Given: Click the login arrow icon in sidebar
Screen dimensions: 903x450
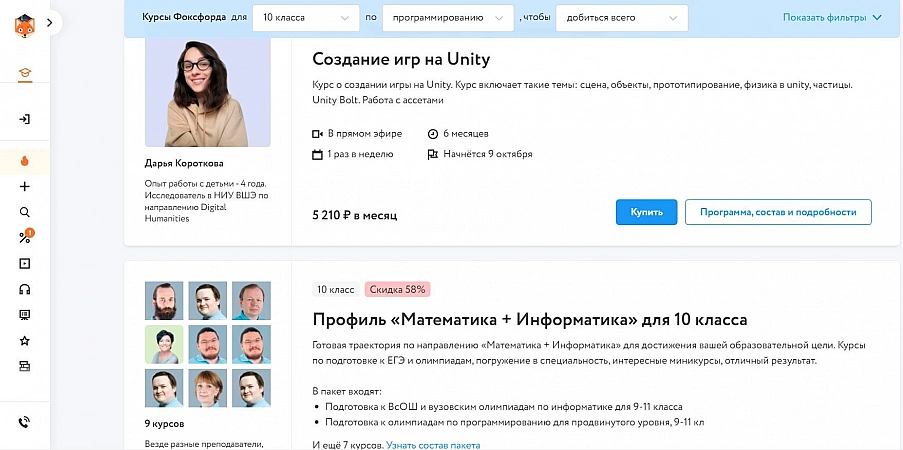Looking at the screenshot, I should point(25,119).
